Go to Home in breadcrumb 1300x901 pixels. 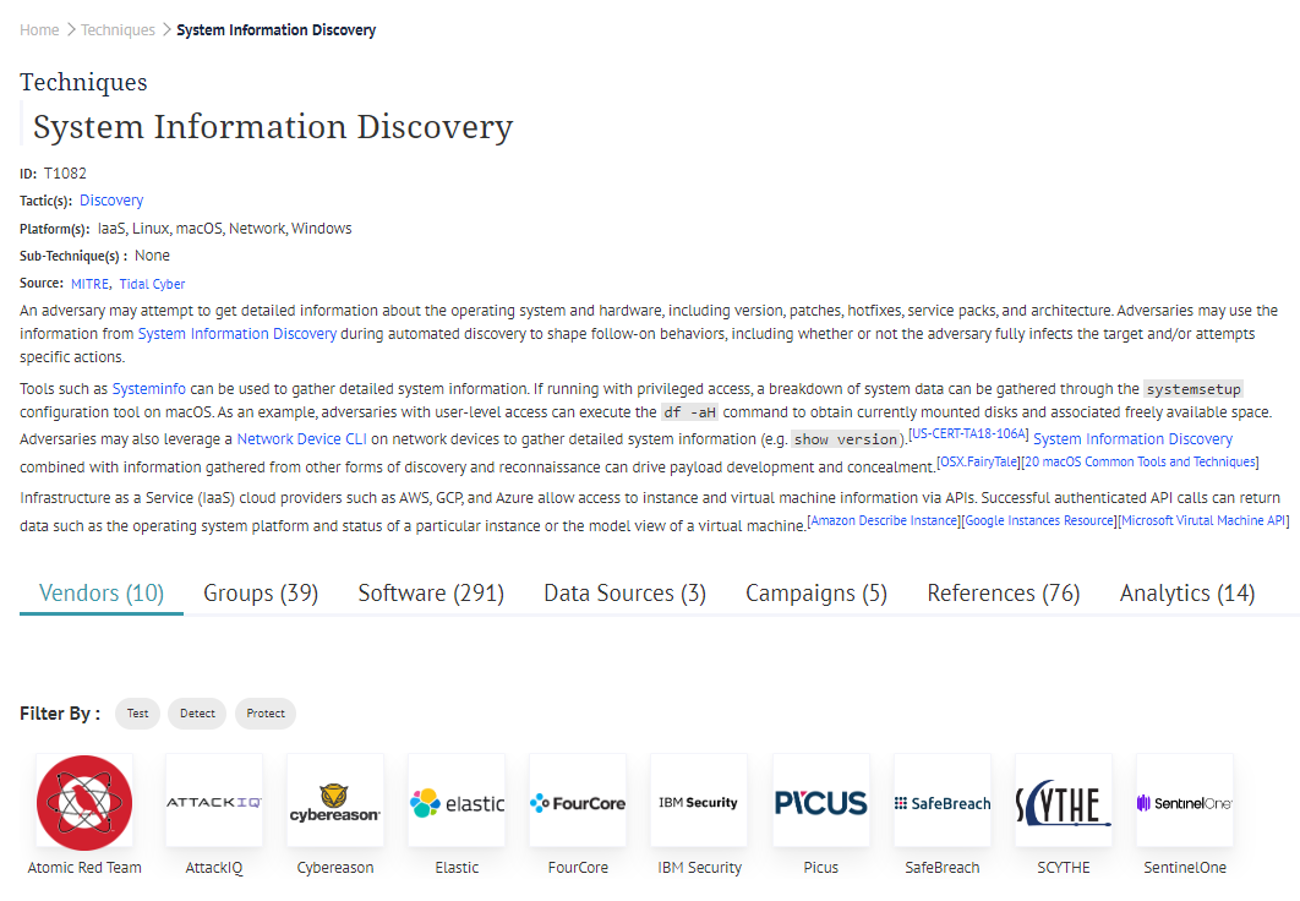pos(40,30)
